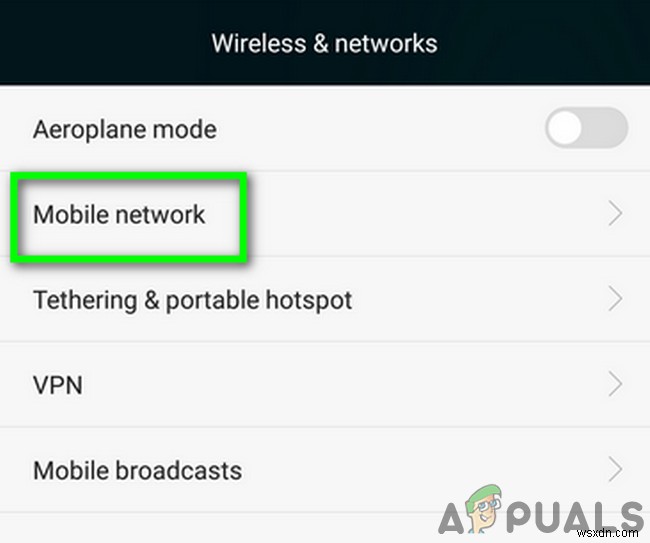Toggle the Aeroplane mode switch
650x543 pixels.
tap(586, 128)
